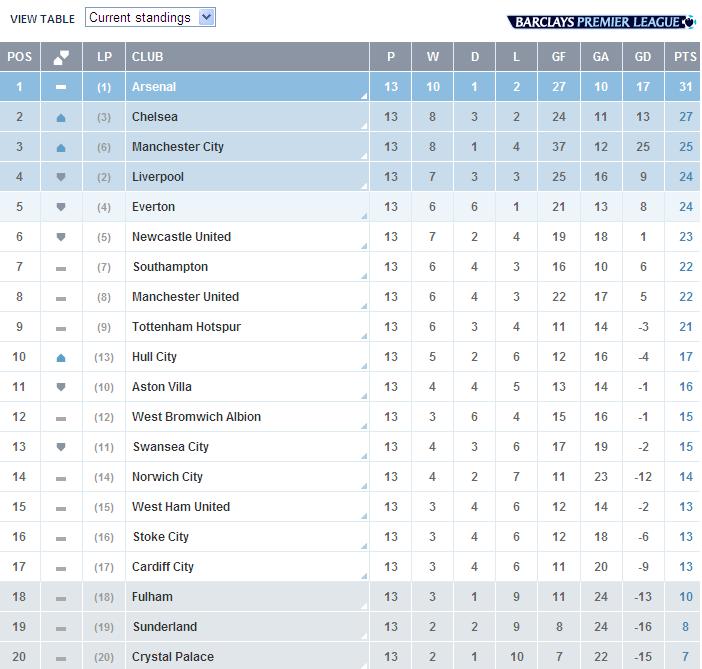702x669 pixels.
Task: Click Liverpool's downward movement arrow
Action: click(x=62, y=177)
